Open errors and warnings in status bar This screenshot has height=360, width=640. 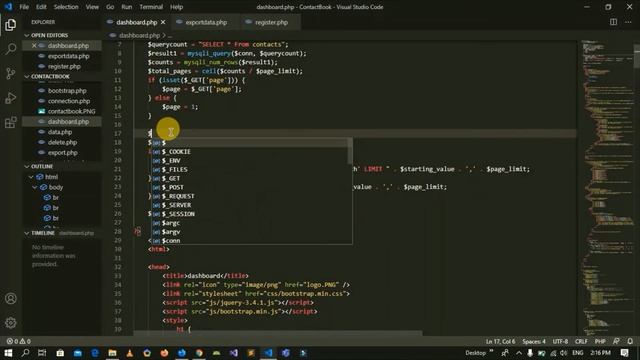[x=19, y=341]
